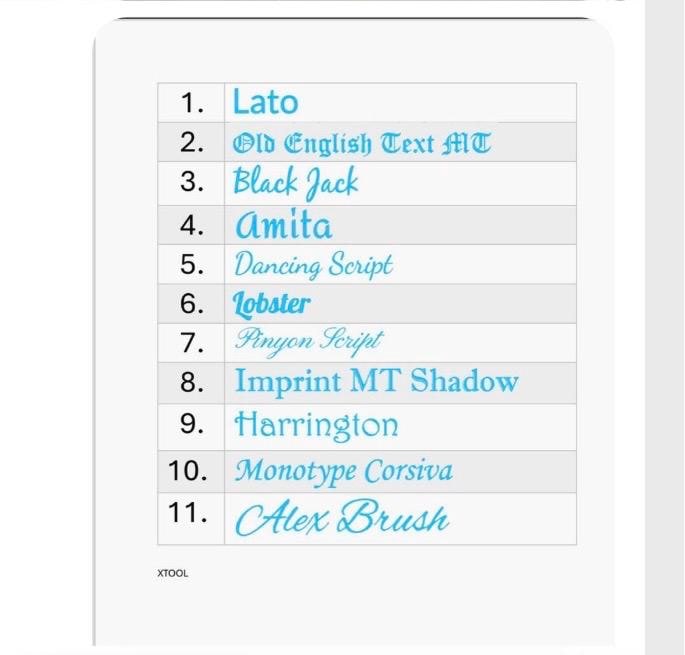Click the Lobster font sample
685x655 pixels.
click(272, 303)
